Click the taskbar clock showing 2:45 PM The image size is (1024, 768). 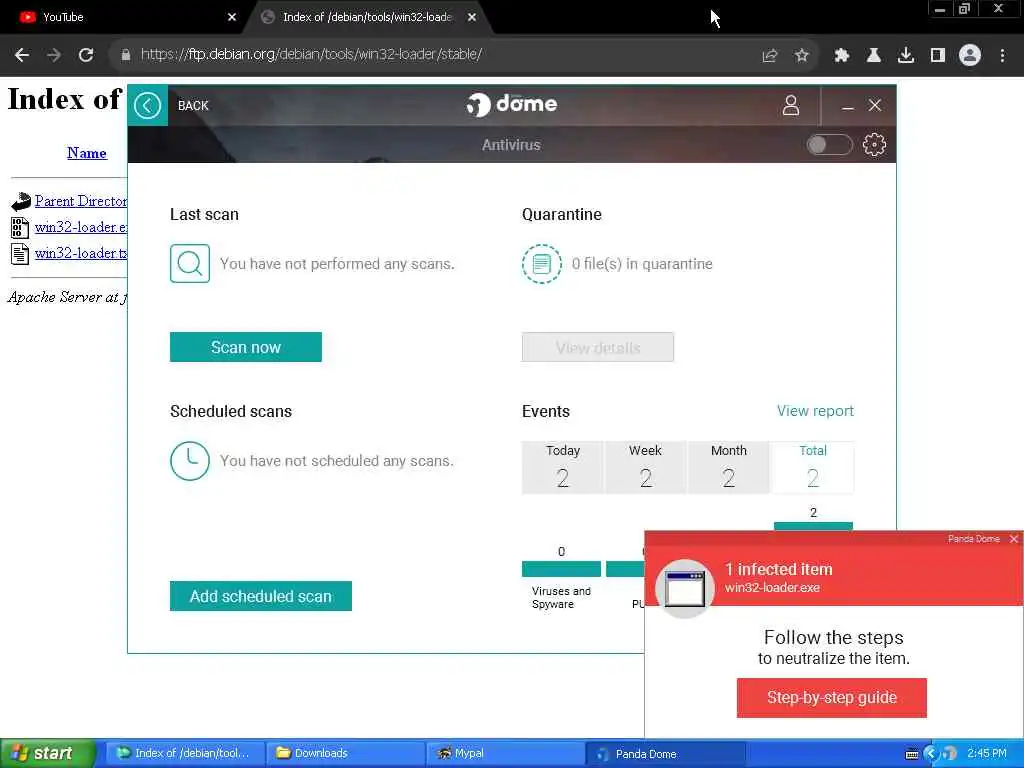tap(987, 753)
